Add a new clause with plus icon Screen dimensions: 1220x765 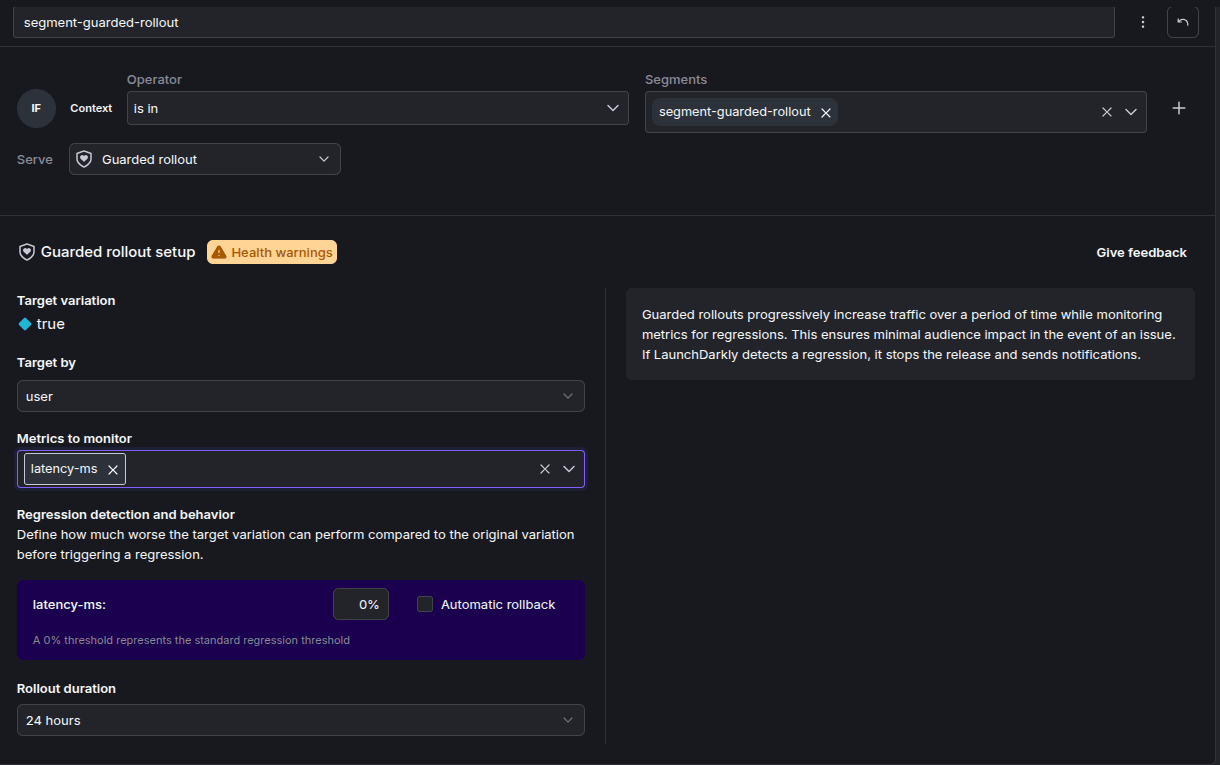pos(1179,108)
